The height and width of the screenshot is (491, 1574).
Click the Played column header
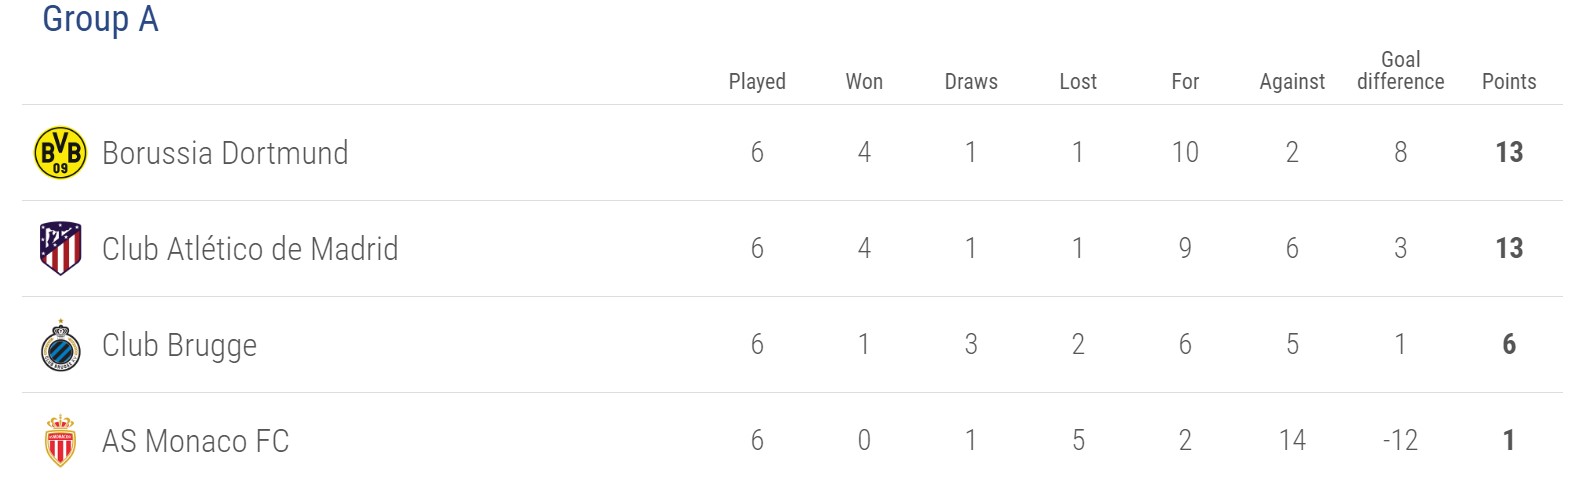coord(757,82)
